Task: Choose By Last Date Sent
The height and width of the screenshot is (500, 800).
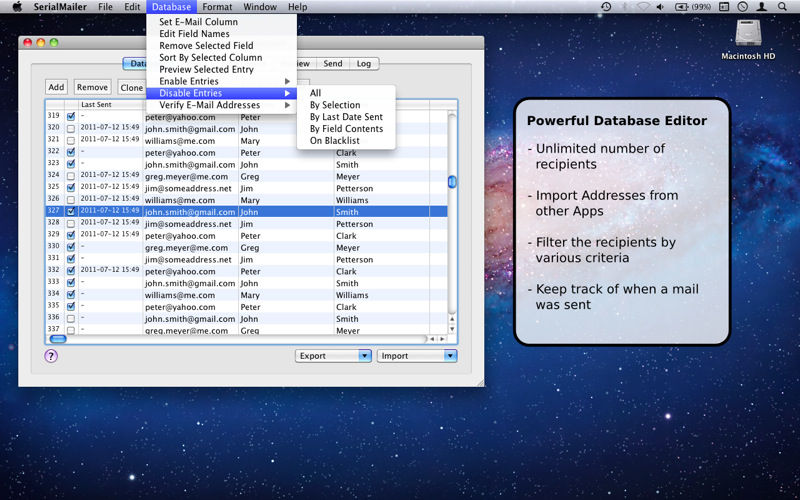Action: [x=346, y=117]
